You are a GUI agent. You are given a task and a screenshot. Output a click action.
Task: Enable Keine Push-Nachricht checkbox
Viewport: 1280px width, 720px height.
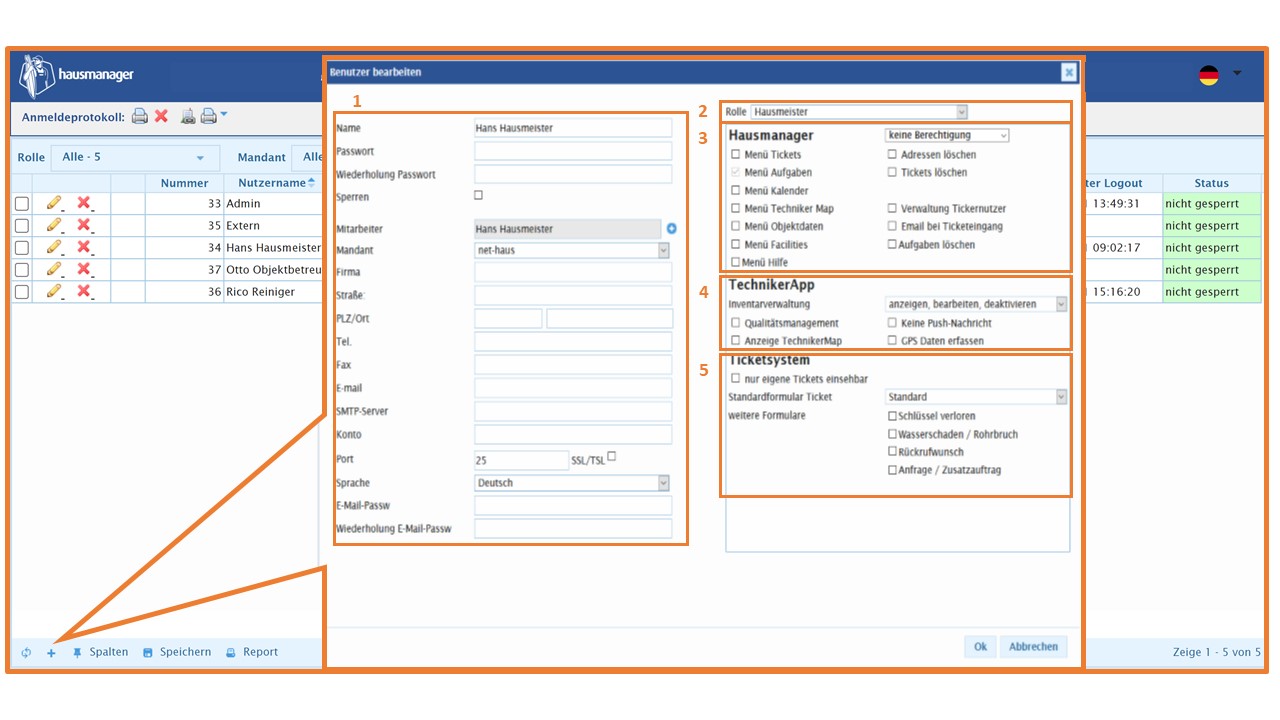pos(893,323)
